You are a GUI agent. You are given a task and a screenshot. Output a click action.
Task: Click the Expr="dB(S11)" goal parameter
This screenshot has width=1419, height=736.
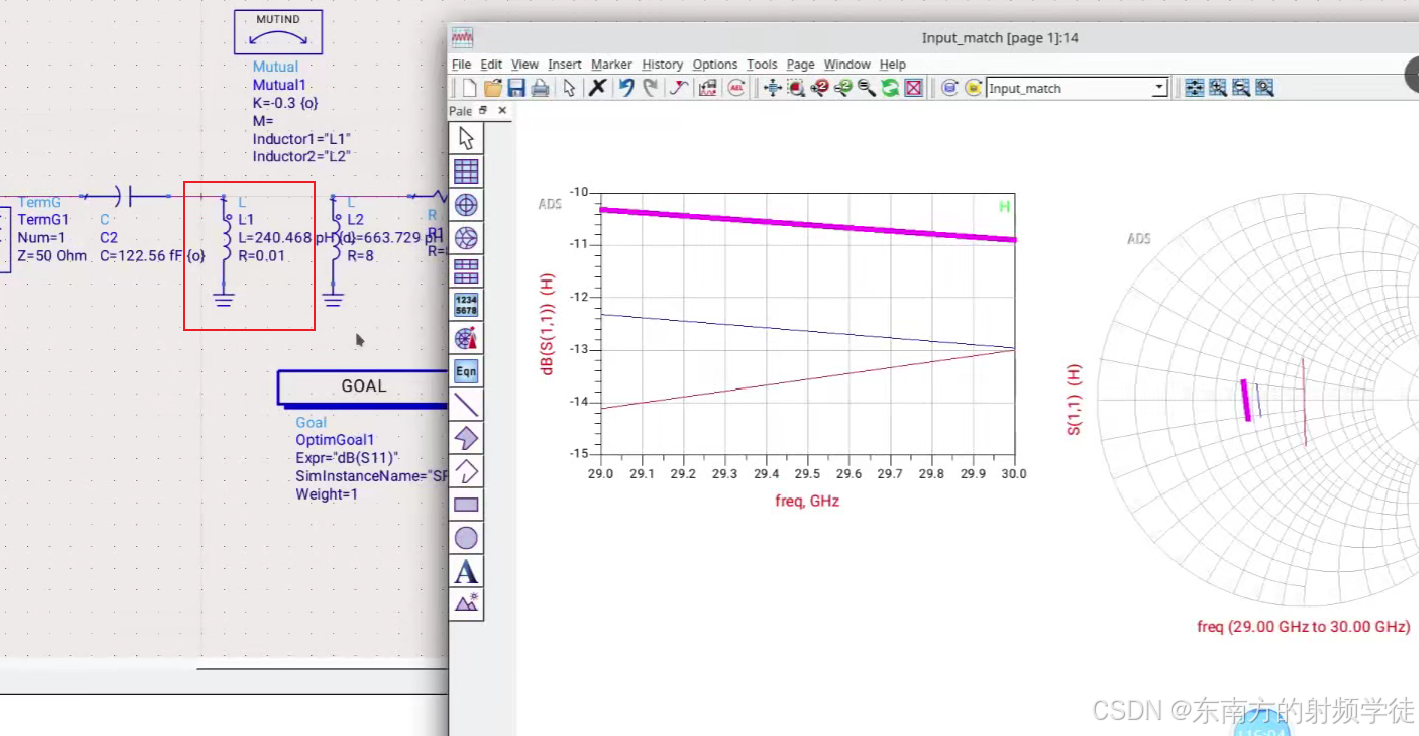coord(347,458)
